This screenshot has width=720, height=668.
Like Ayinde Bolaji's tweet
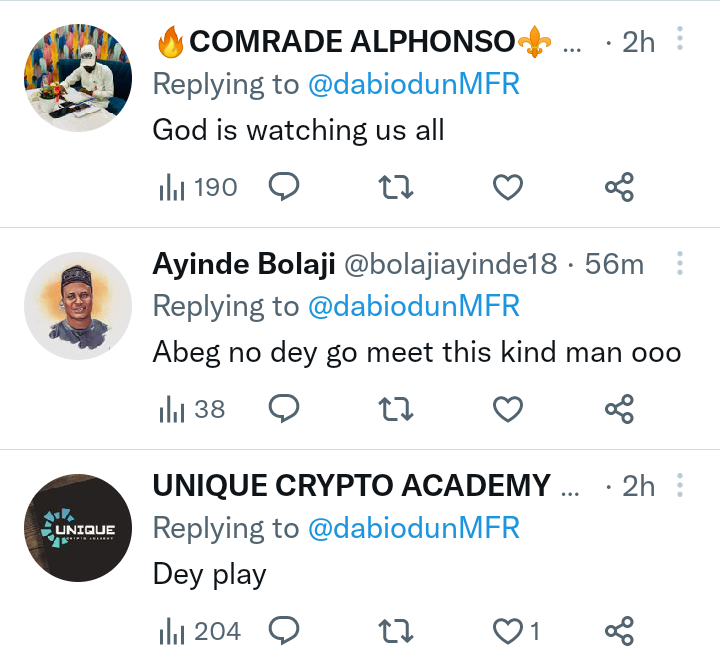(509, 409)
